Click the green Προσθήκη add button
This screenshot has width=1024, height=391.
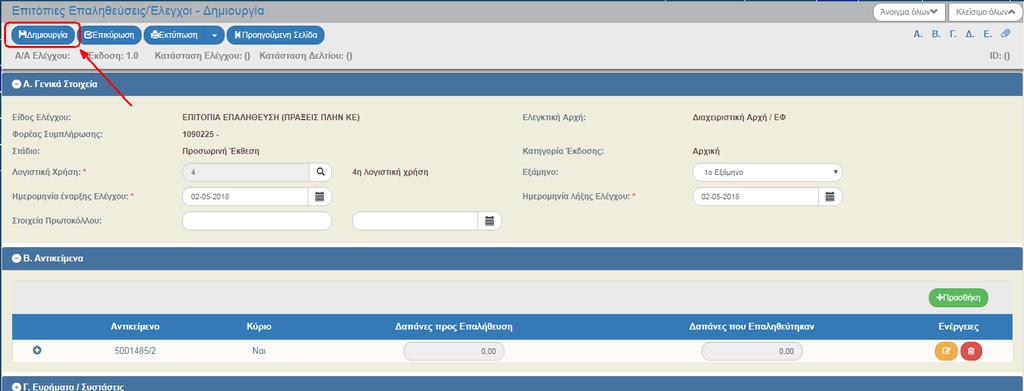(959, 298)
